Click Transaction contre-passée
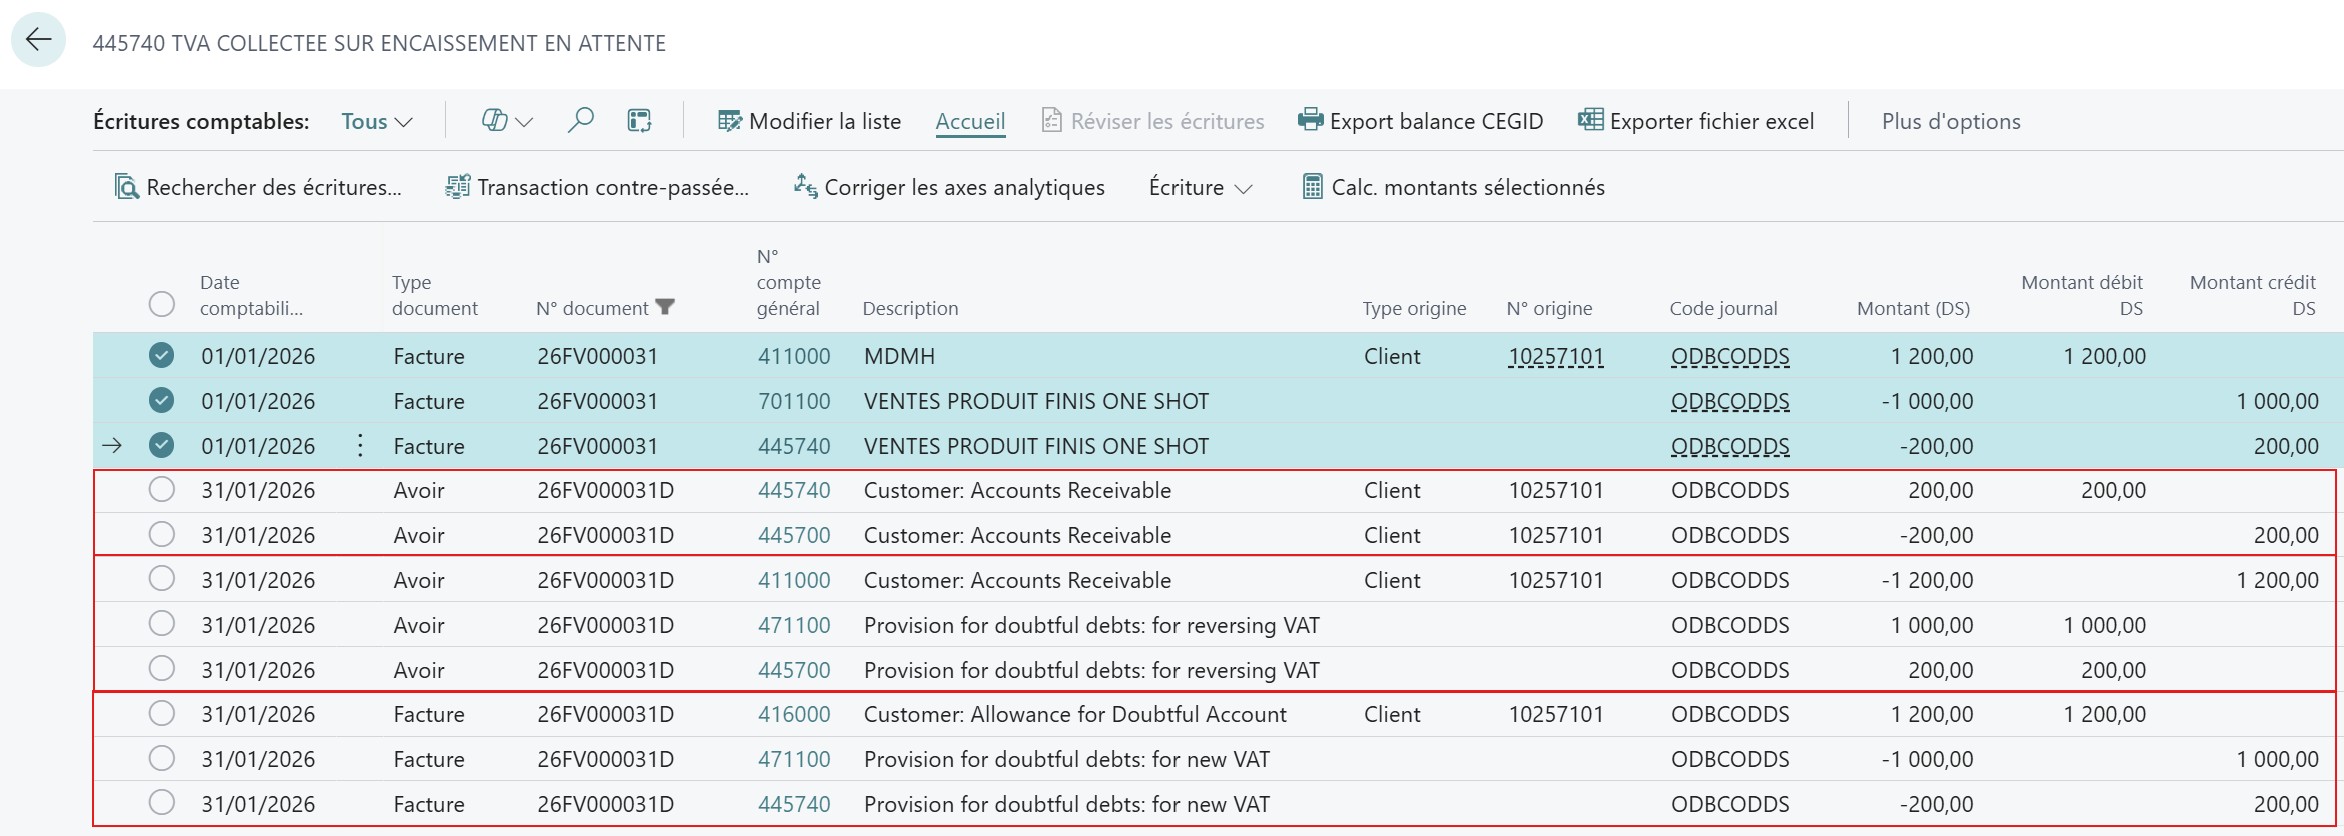 597,187
